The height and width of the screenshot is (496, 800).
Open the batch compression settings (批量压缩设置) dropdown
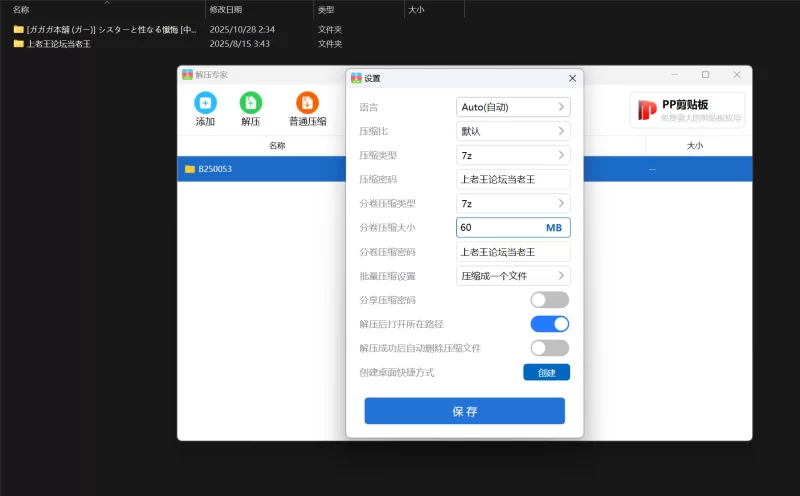(513, 275)
